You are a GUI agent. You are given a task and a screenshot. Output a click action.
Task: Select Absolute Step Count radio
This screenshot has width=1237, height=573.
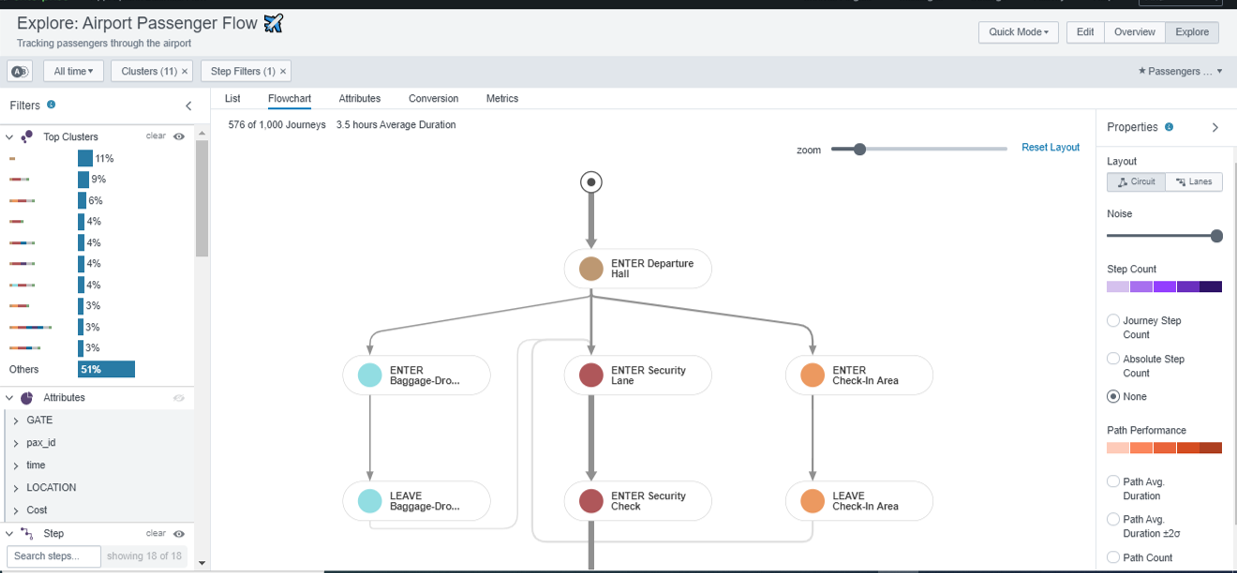click(1113, 358)
